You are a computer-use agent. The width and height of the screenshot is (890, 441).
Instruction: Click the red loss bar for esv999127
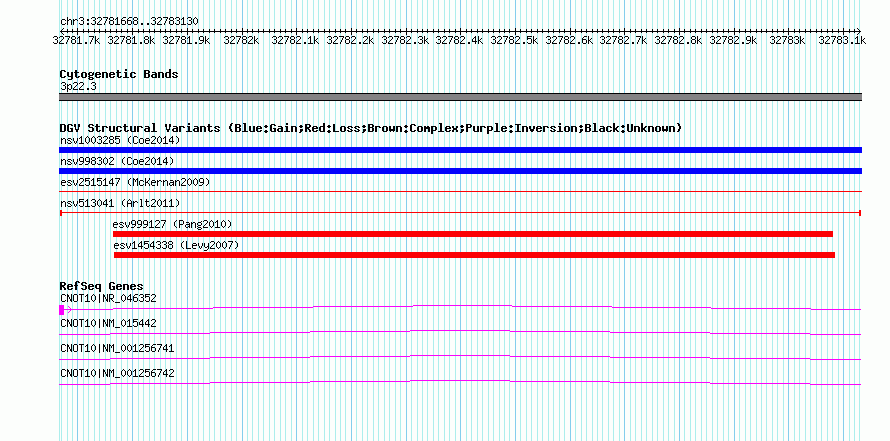pos(473,234)
